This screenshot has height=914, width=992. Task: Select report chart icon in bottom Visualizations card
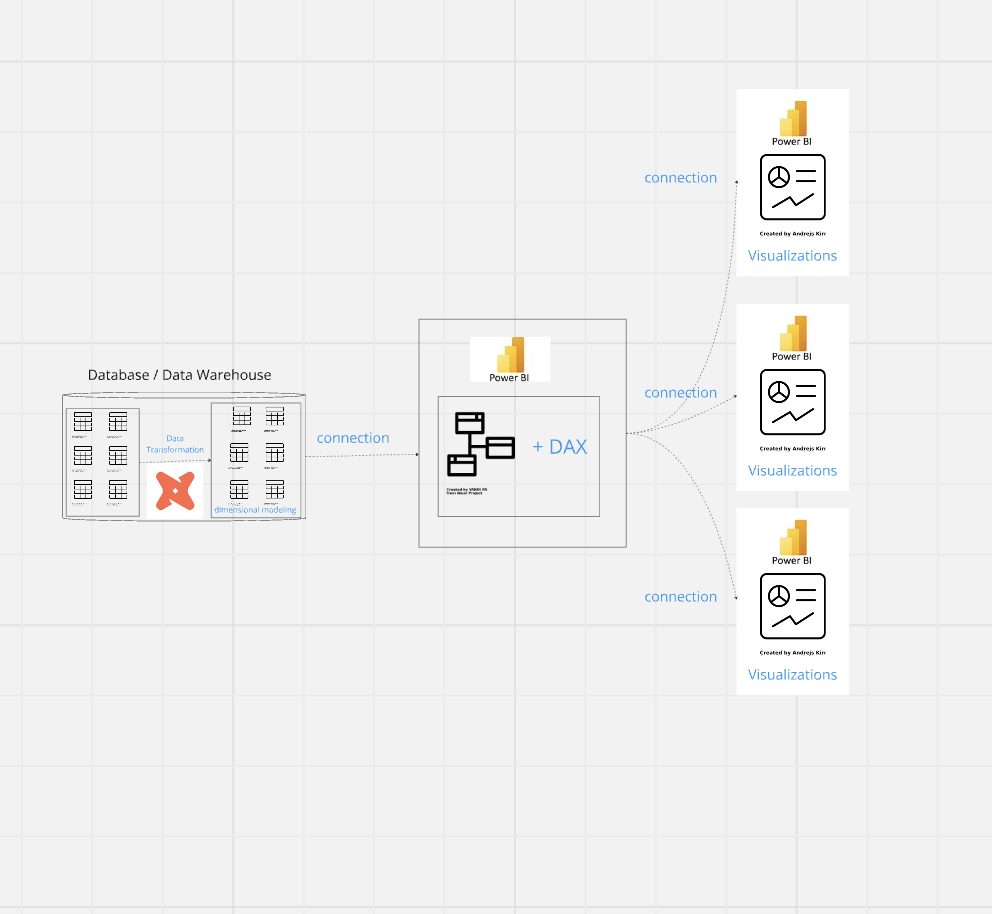pyautogui.click(x=793, y=606)
